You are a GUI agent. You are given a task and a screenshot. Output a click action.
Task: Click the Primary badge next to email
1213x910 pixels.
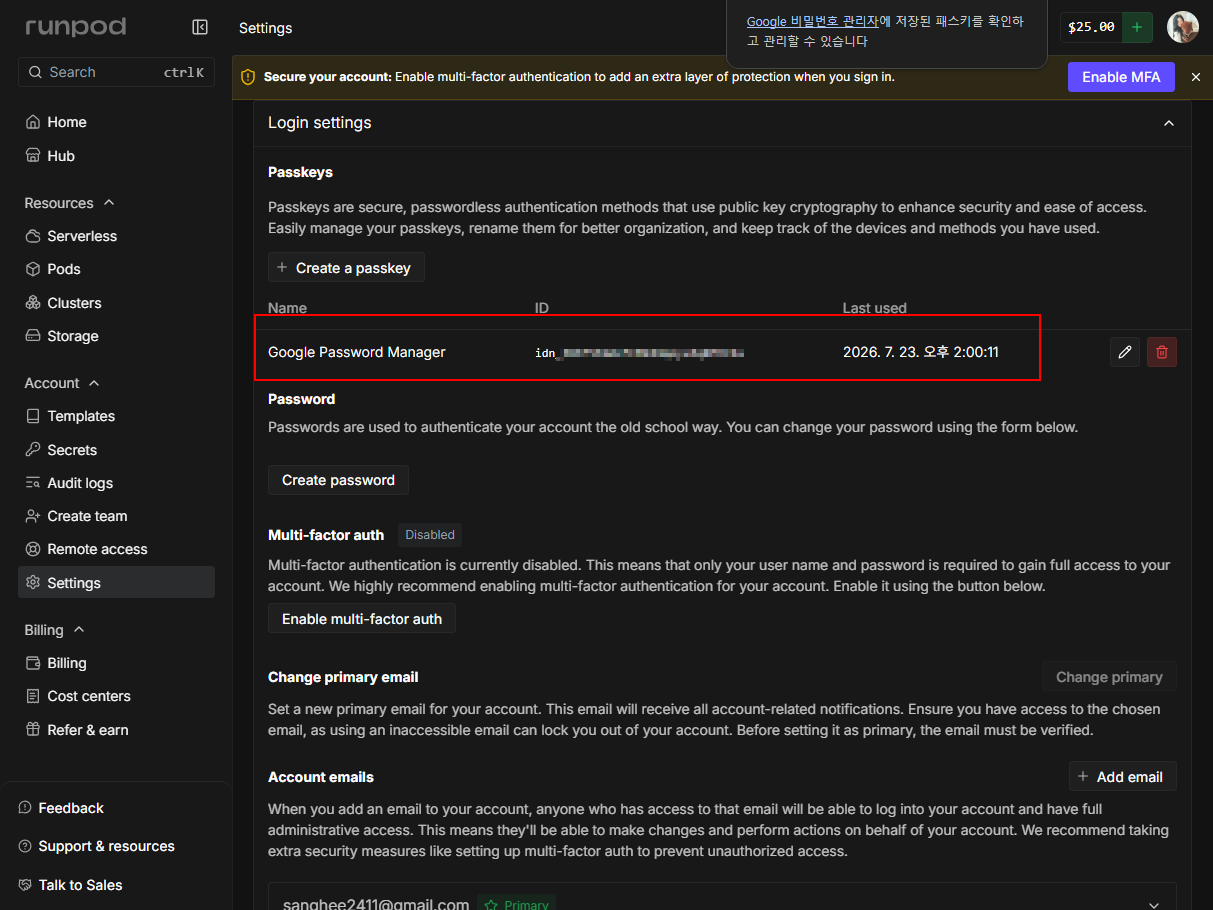pos(516,904)
